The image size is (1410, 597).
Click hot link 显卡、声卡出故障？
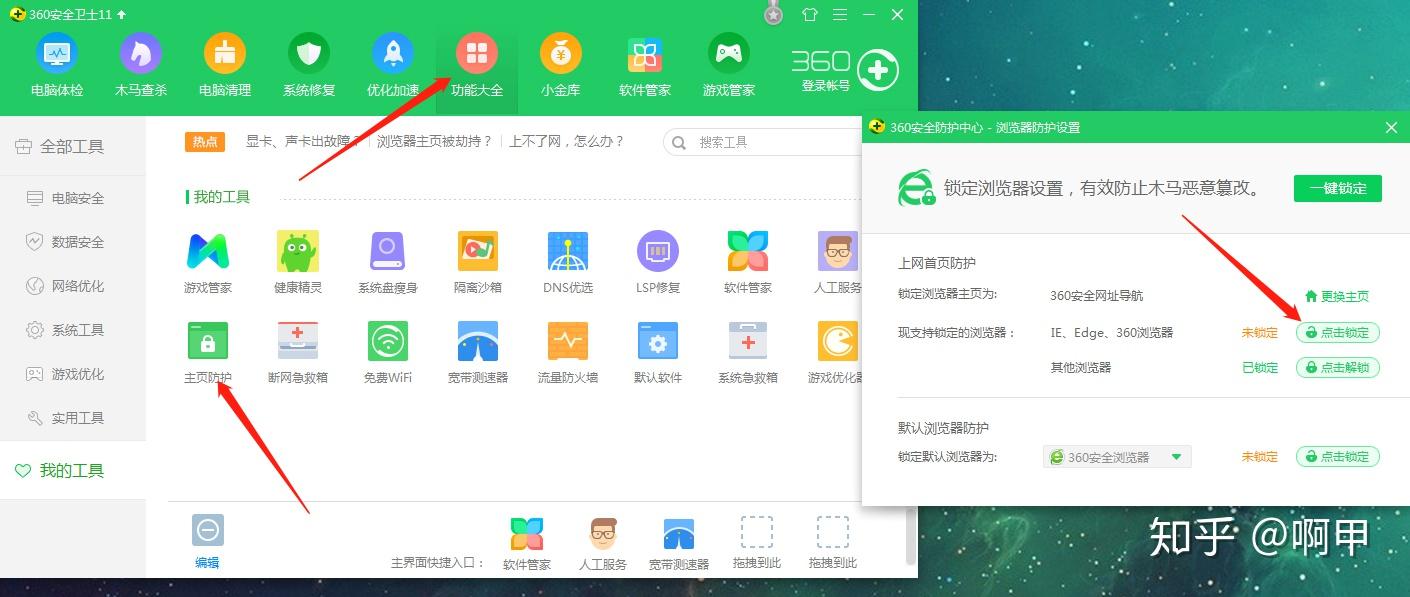(x=304, y=142)
